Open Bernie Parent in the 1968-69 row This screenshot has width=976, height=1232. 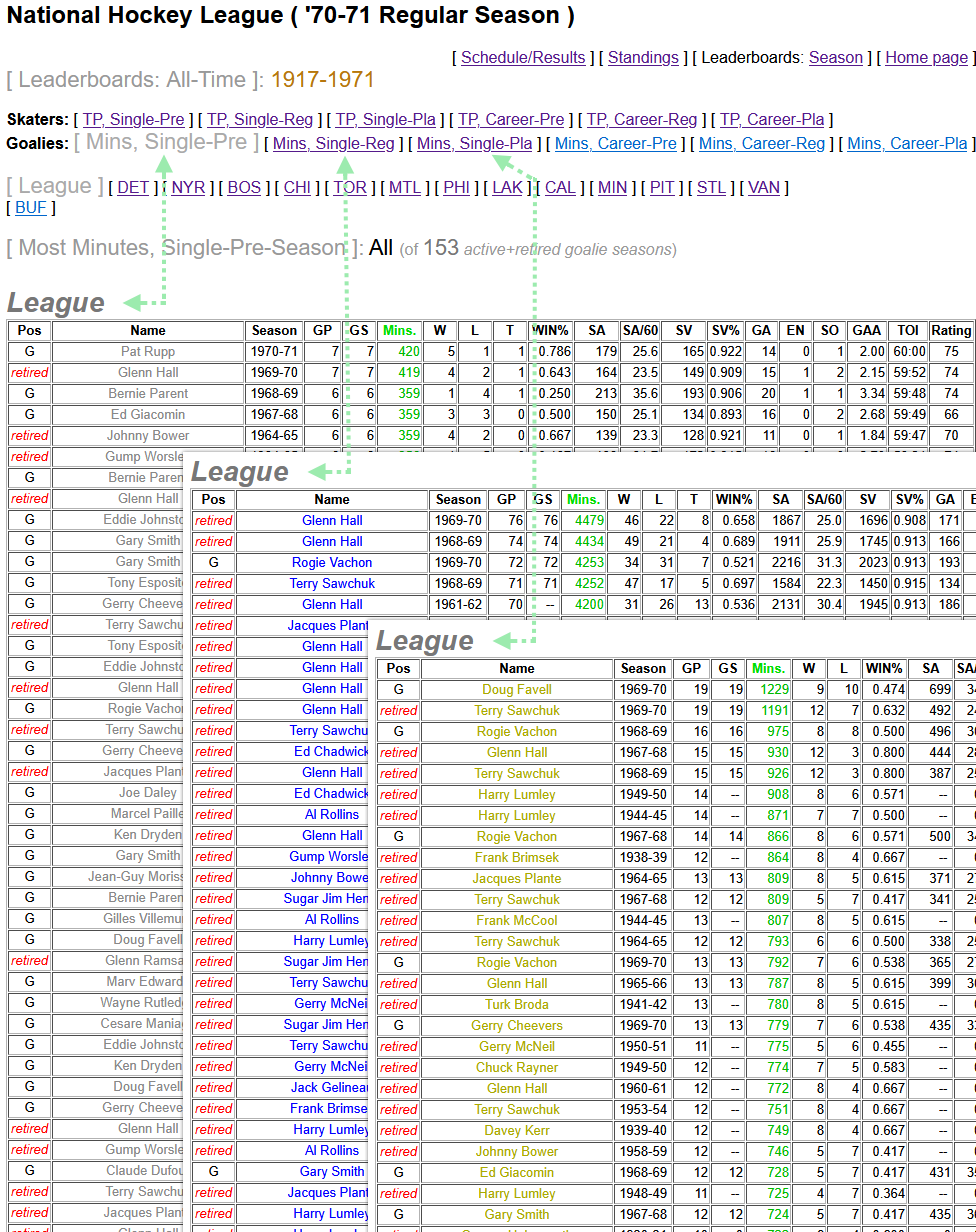pos(148,394)
